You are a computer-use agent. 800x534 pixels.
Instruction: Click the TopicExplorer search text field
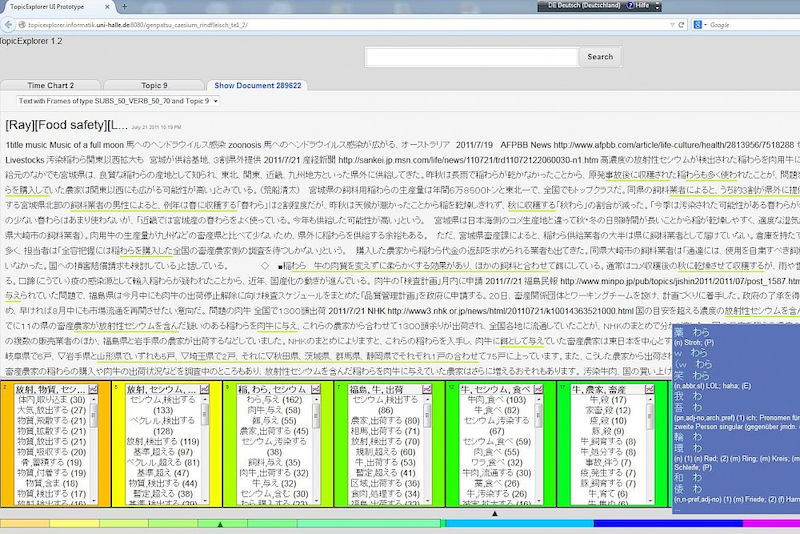[x=472, y=57]
